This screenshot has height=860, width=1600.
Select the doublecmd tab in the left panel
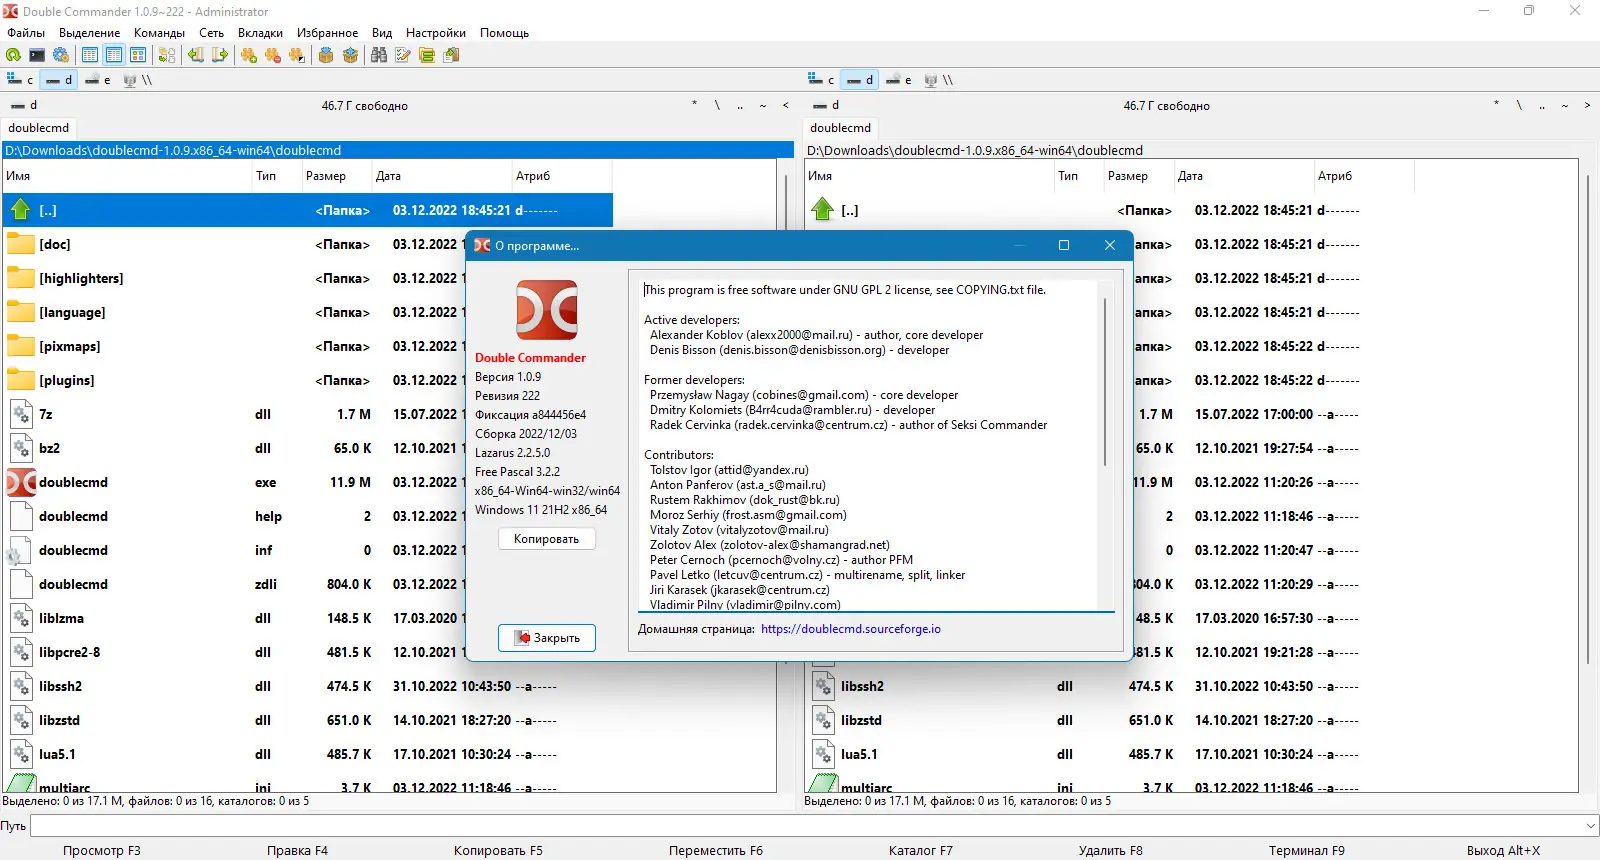39,128
